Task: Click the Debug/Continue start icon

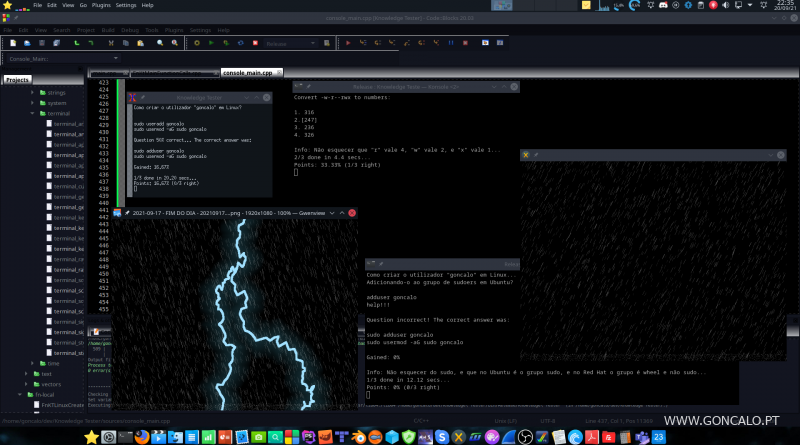Action: point(348,43)
